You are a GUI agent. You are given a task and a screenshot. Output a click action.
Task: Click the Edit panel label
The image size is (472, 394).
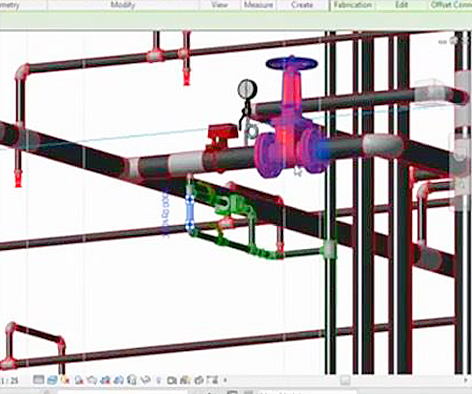point(401,5)
